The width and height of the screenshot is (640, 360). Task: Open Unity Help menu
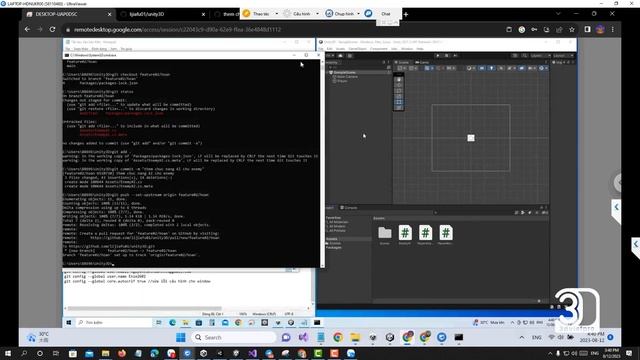pyautogui.click(x=420, y=49)
